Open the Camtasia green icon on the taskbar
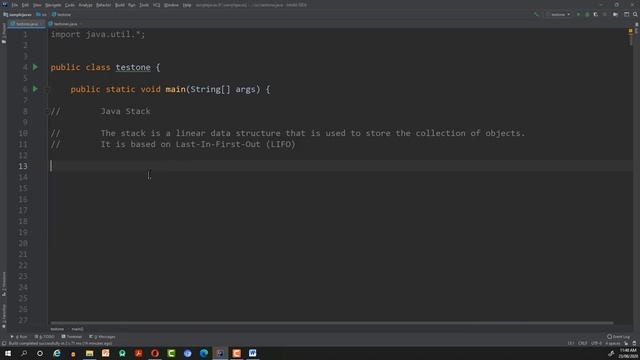 [x=171, y=353]
